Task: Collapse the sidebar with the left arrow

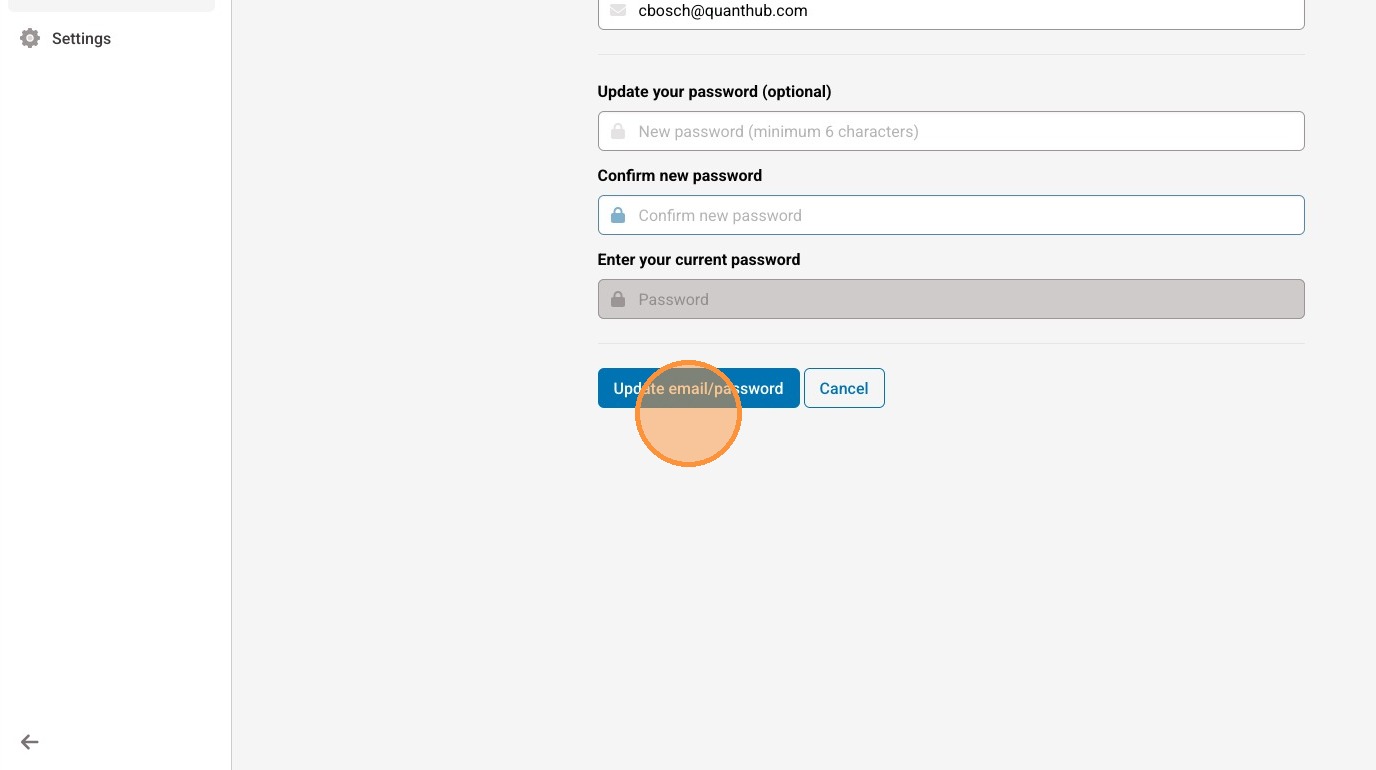Action: (x=30, y=742)
